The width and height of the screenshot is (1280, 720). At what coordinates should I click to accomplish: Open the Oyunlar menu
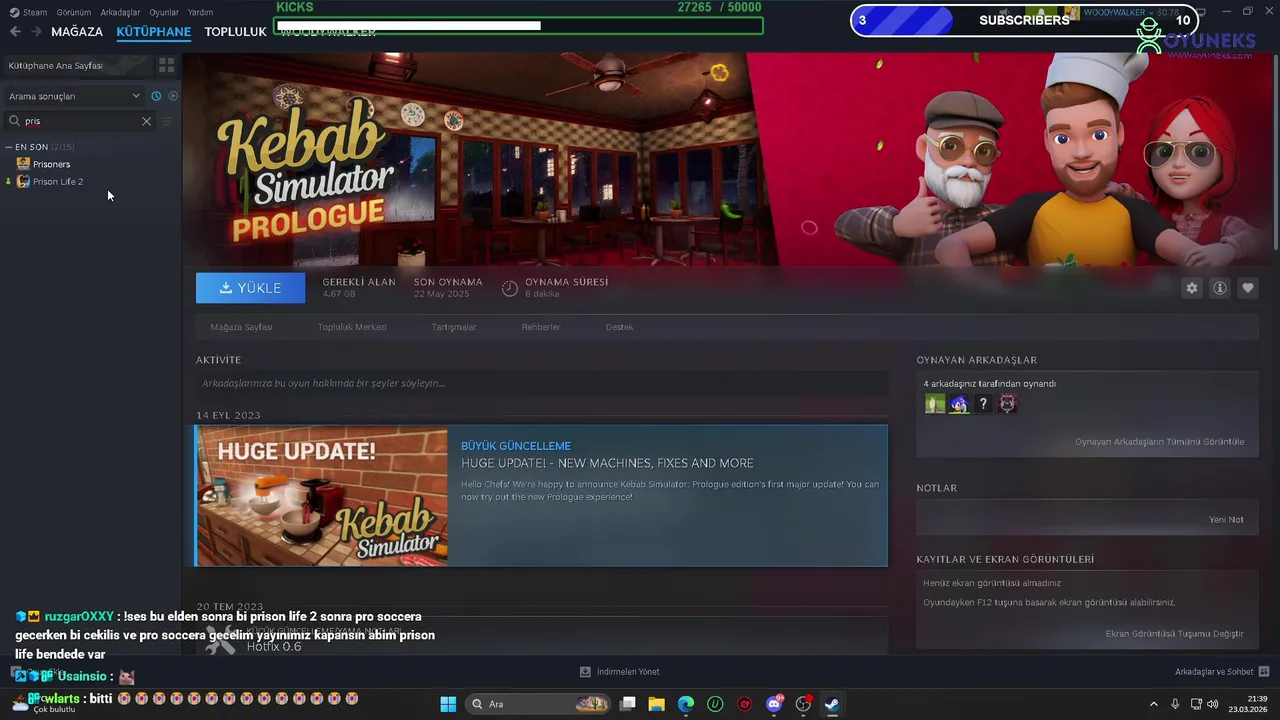(x=164, y=12)
